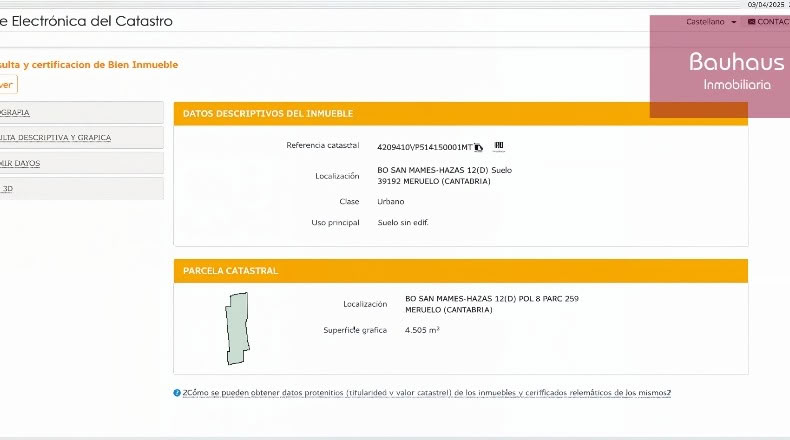Open the CARTOGRAFIA sidebar option
The width and height of the screenshot is (790, 440).
coord(81,112)
